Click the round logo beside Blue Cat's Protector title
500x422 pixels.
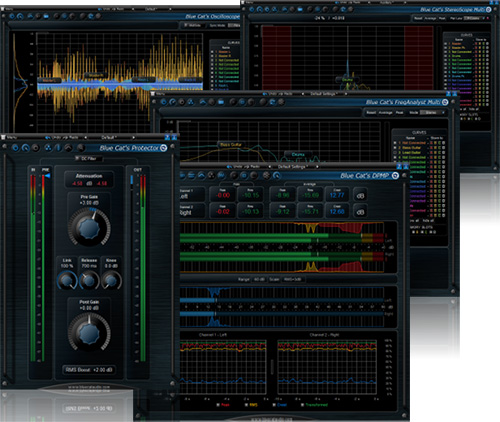[163, 148]
